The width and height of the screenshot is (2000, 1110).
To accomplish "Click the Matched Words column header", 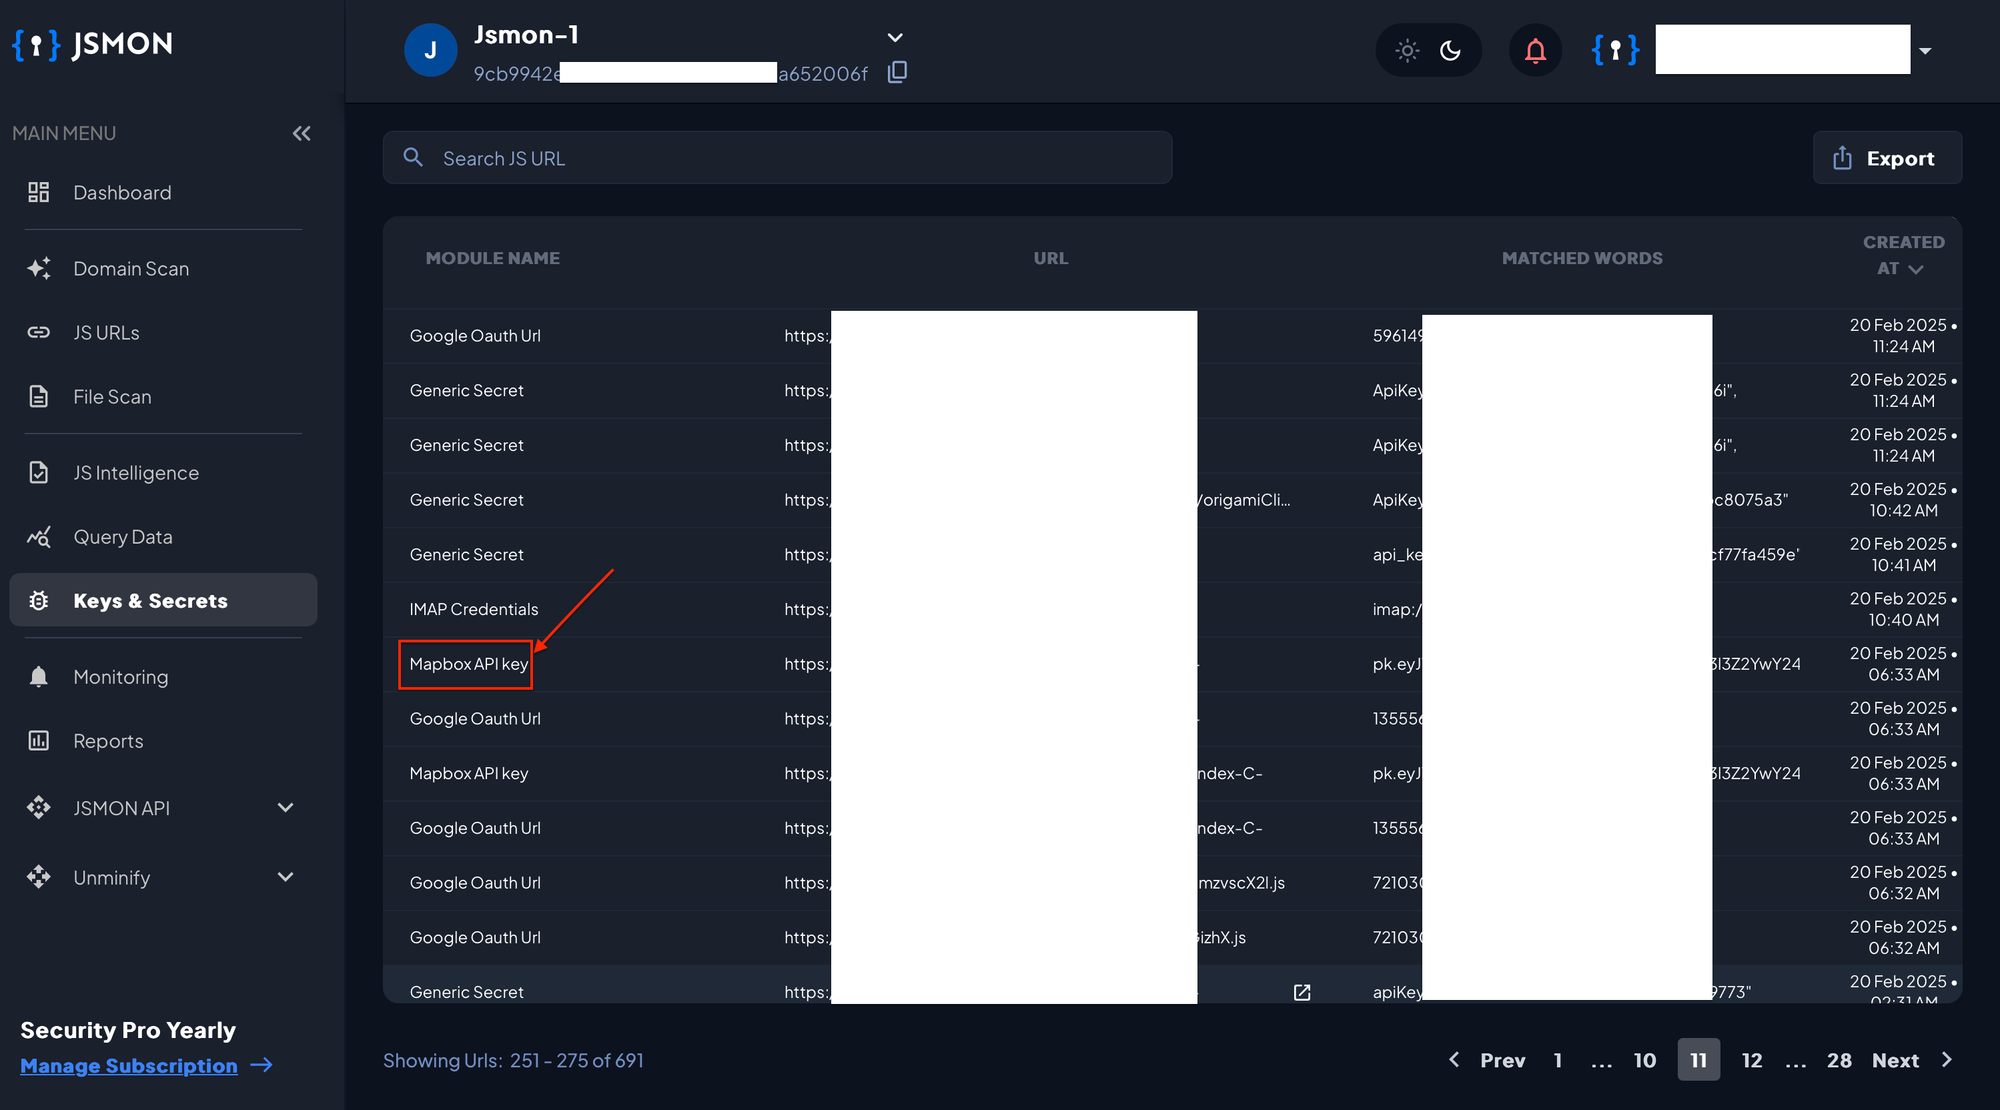I will click(1581, 258).
